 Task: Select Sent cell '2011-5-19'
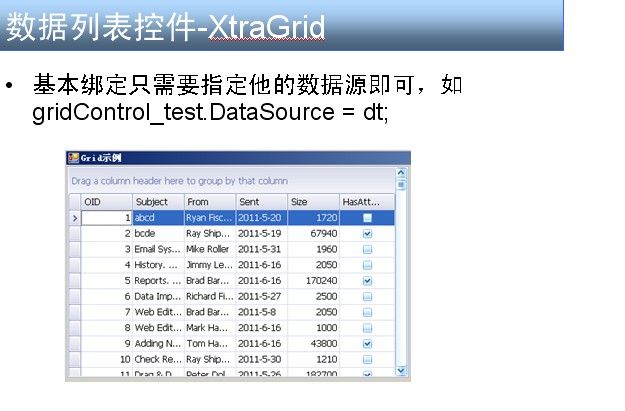(261, 234)
